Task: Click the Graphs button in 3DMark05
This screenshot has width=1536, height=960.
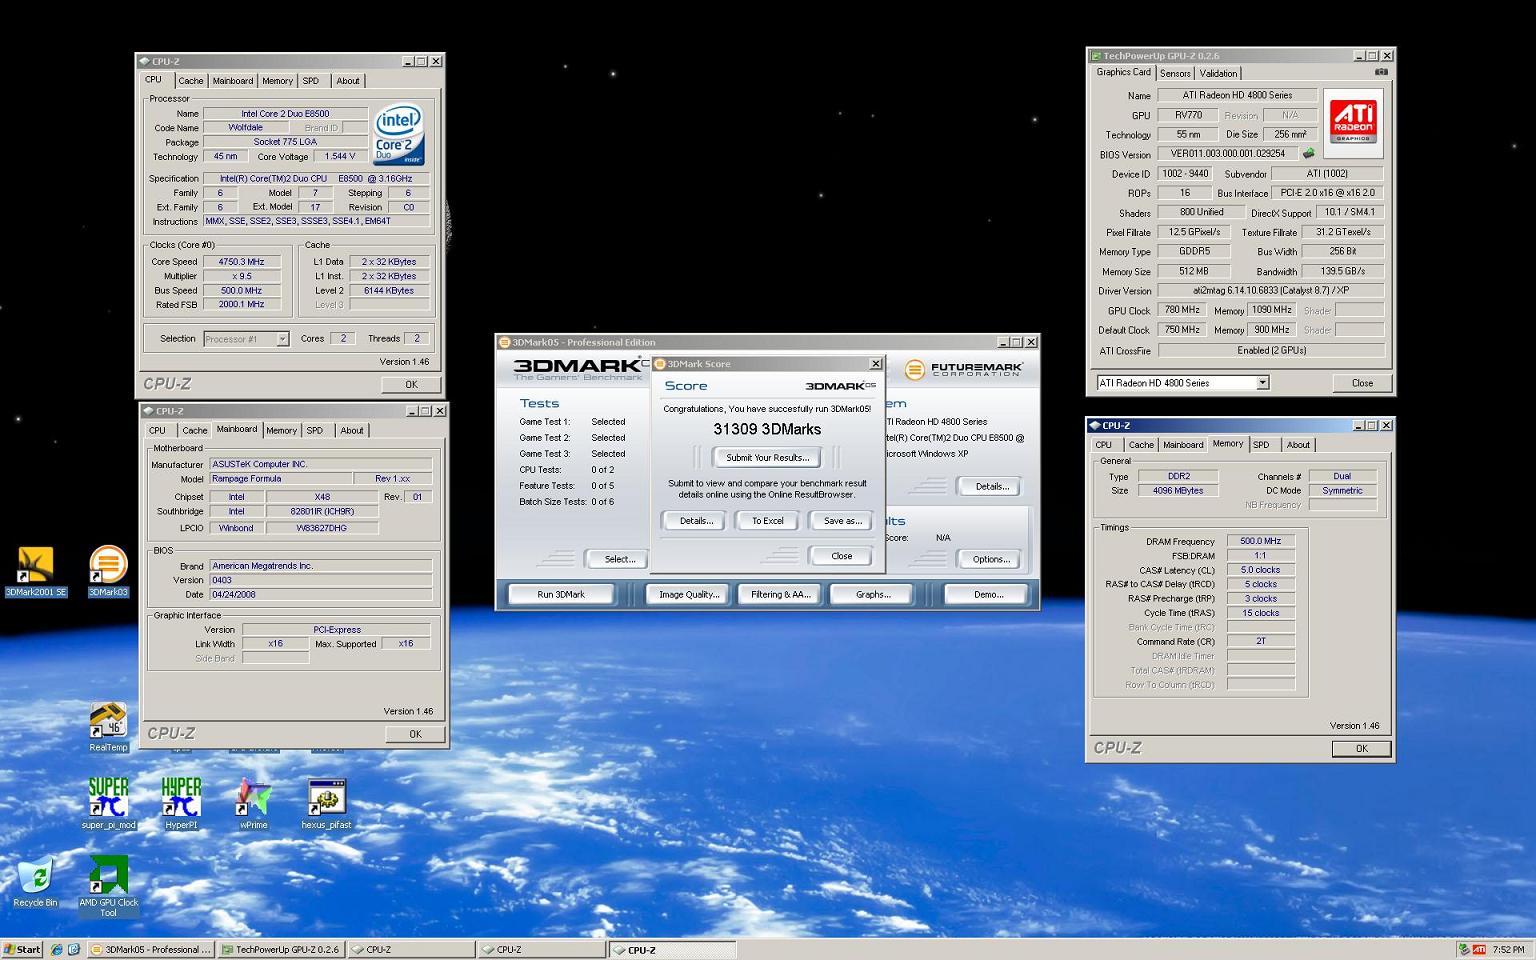Action: (872, 594)
